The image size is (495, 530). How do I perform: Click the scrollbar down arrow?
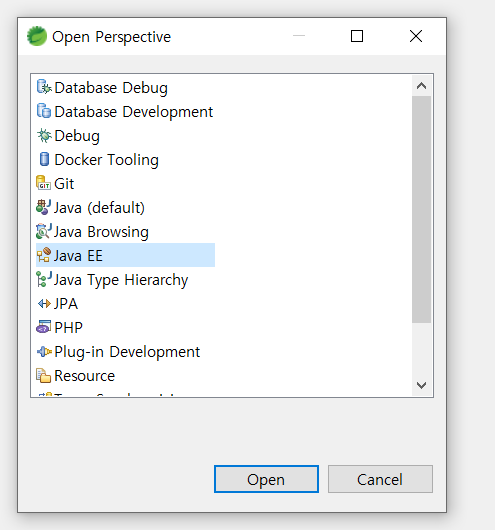[421, 385]
